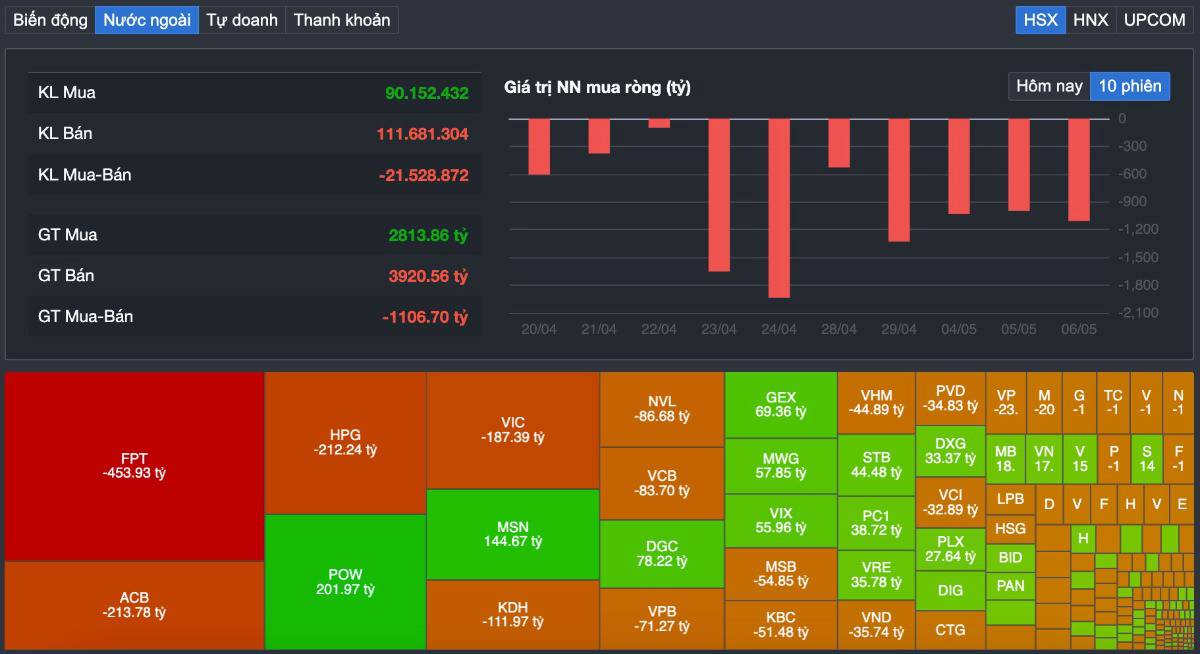Open the VIX tile 55.96 tỷ
The image size is (1200, 654).
click(781, 520)
